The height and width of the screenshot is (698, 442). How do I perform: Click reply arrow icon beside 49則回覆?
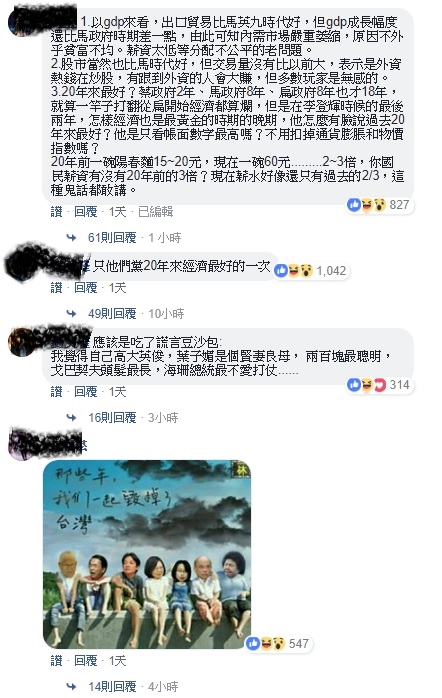tap(71, 314)
